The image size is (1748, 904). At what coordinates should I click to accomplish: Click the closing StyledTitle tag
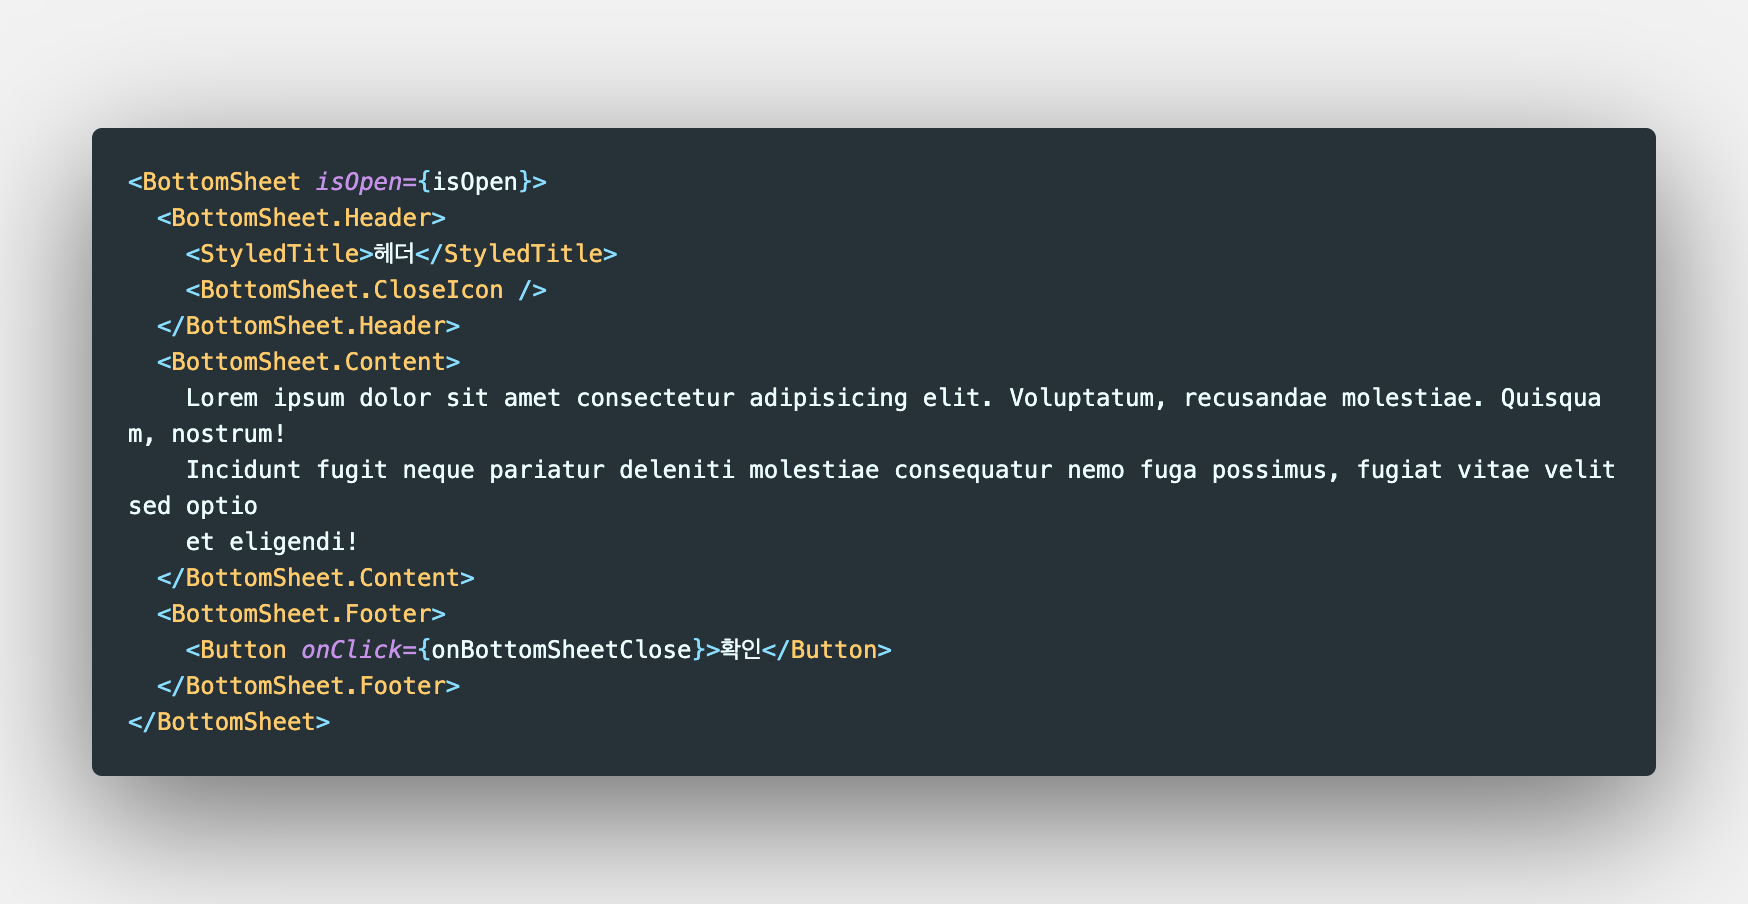516,254
